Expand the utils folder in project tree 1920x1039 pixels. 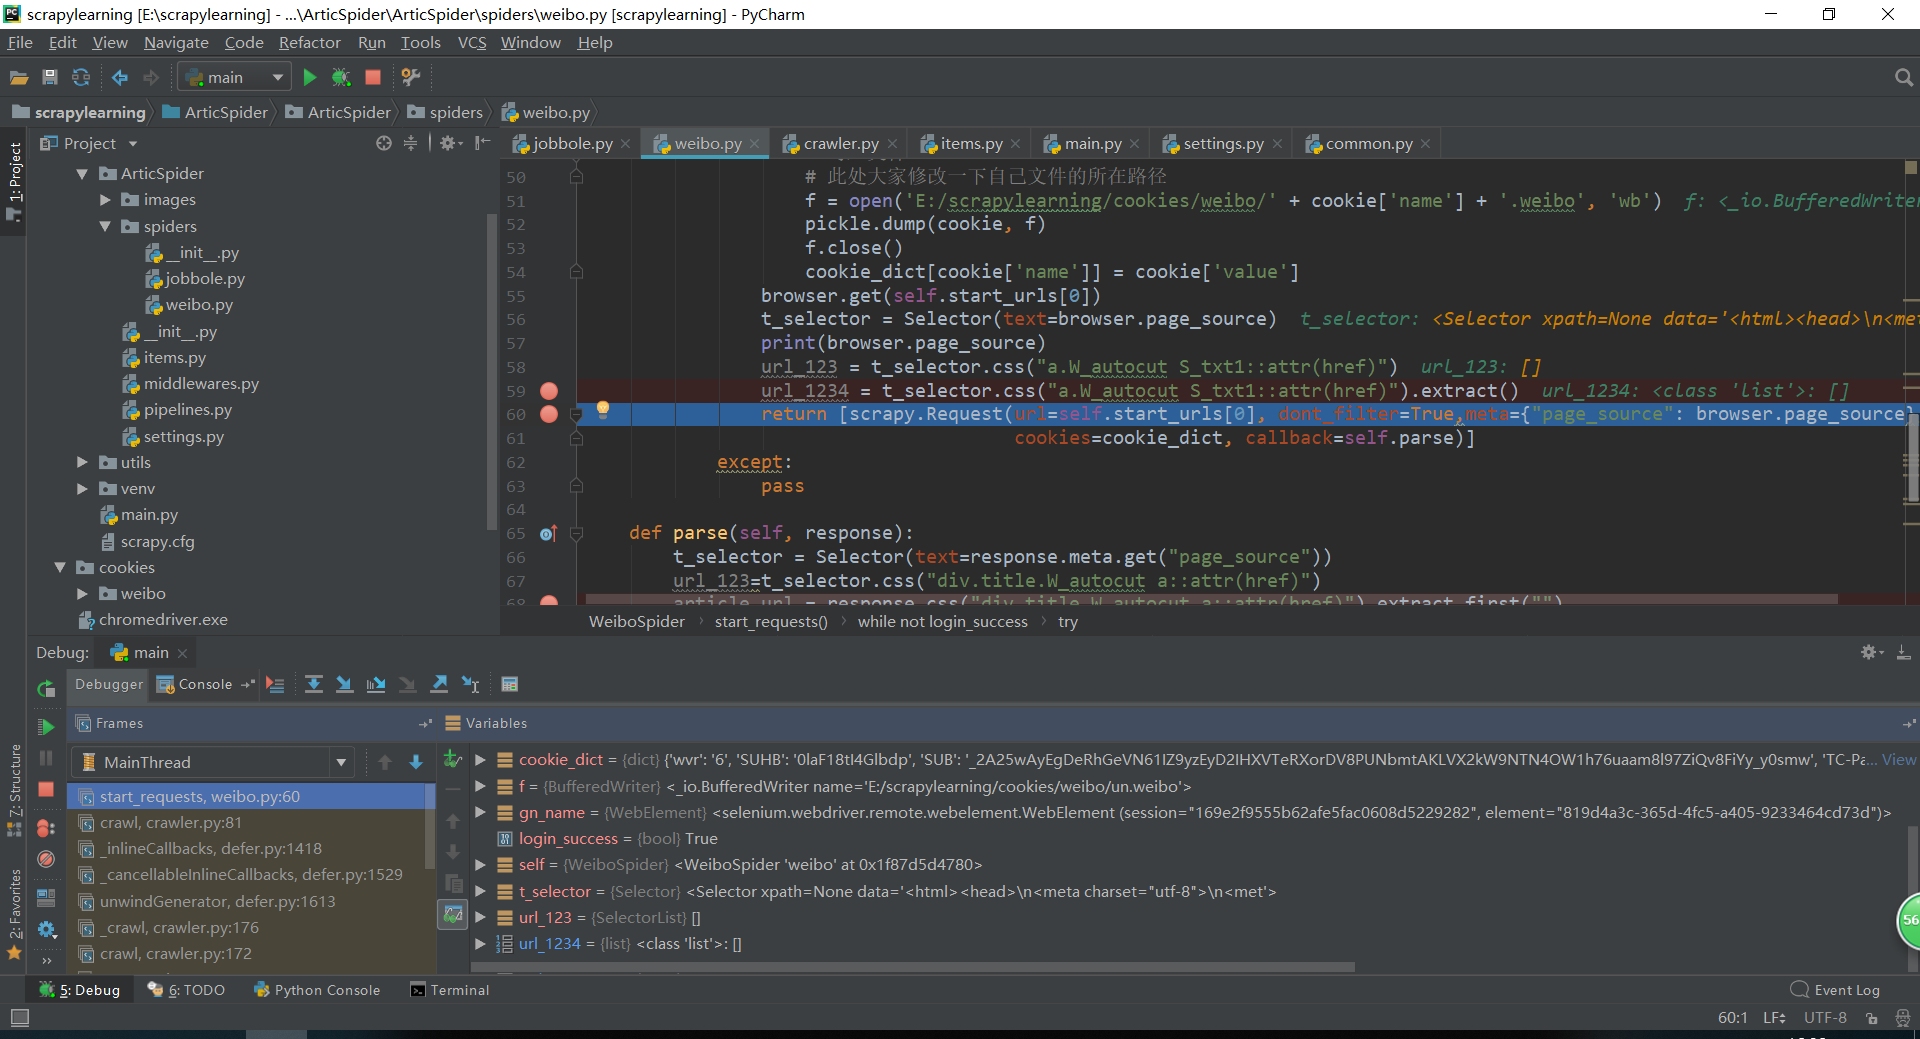[x=83, y=462]
